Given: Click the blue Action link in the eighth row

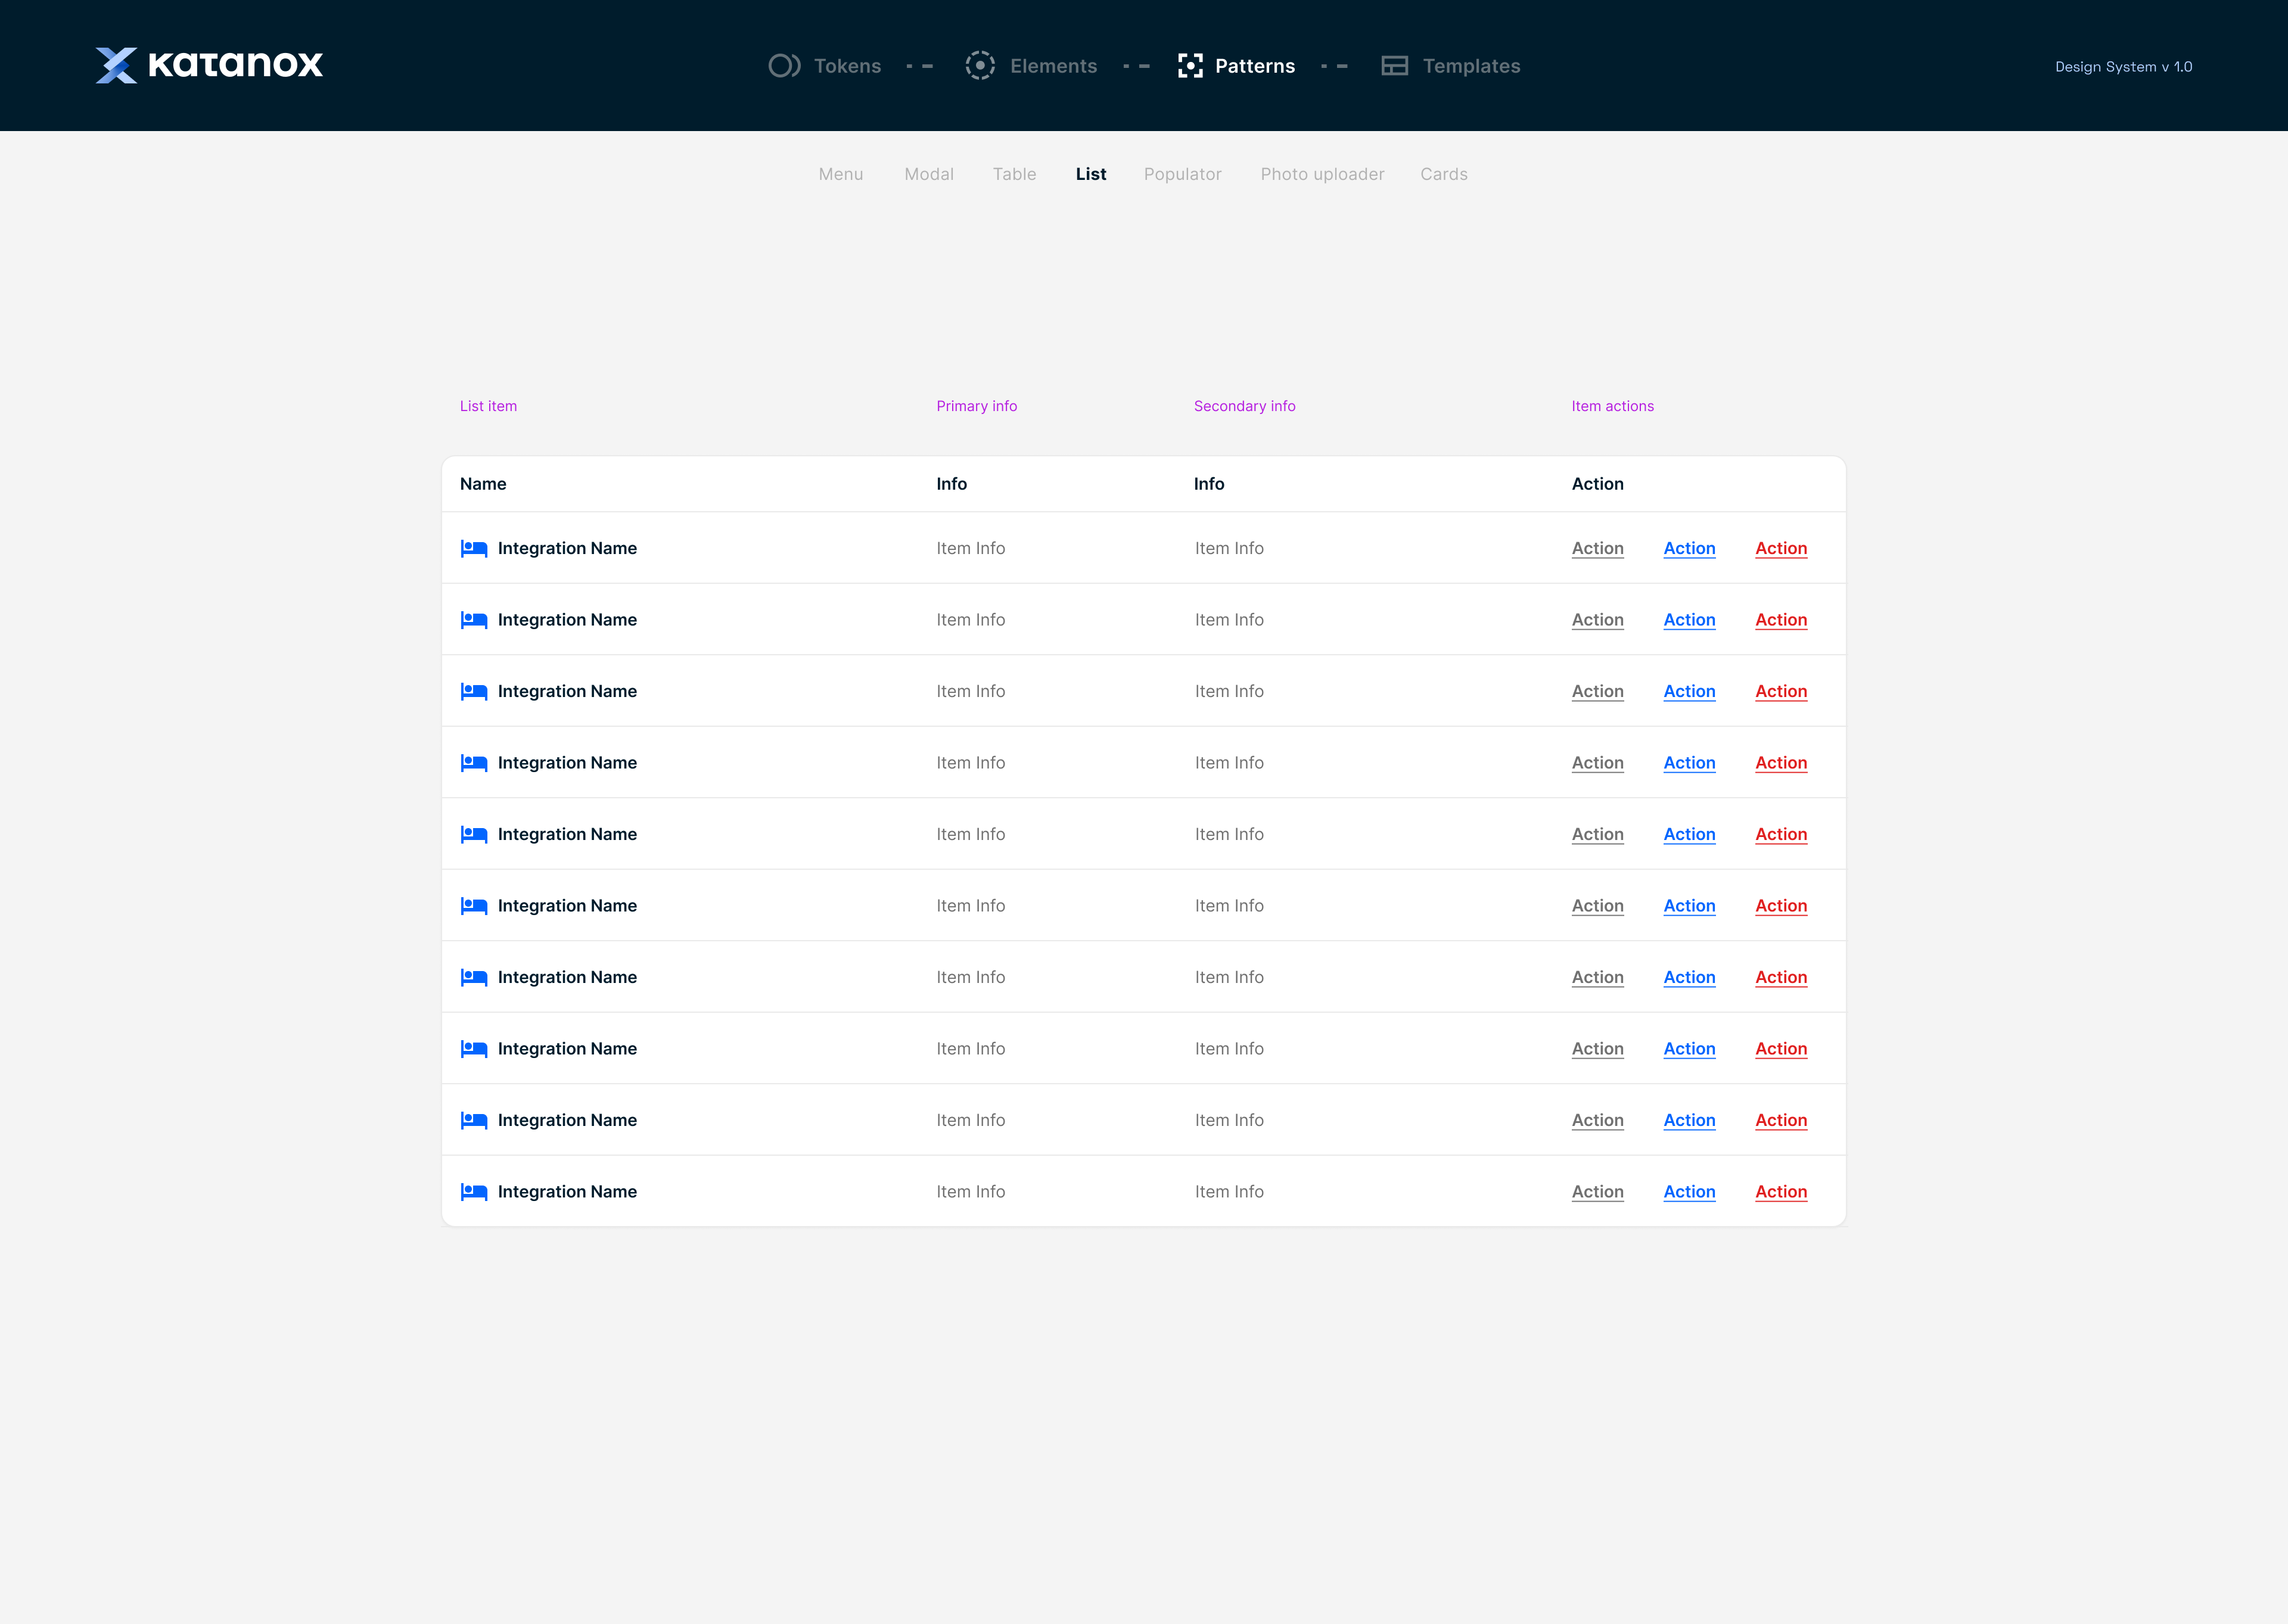Looking at the screenshot, I should click(x=1689, y=1049).
